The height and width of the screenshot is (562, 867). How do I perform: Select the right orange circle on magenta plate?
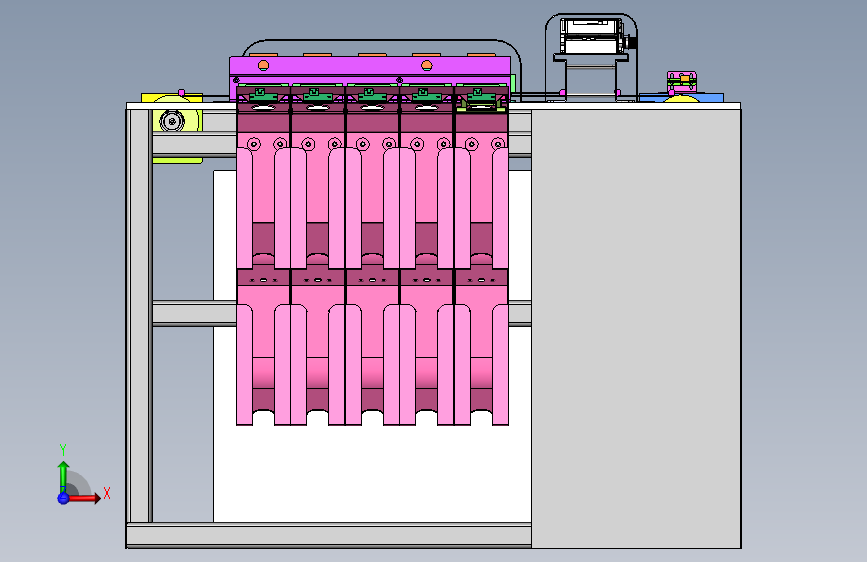pyautogui.click(x=427, y=66)
